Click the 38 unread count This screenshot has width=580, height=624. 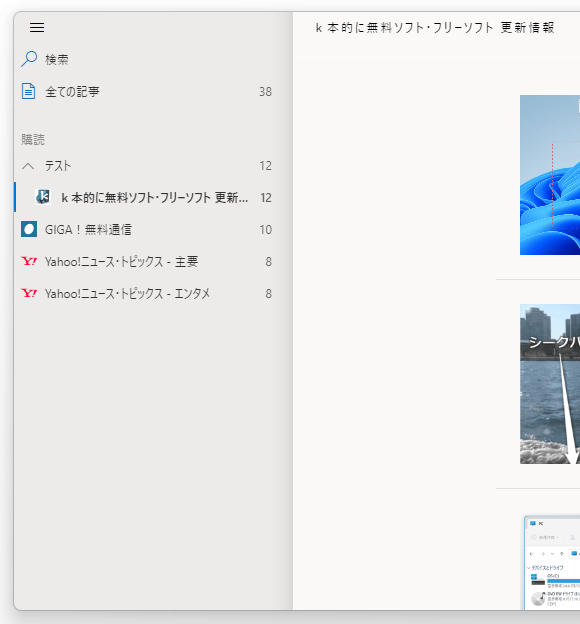click(266, 92)
